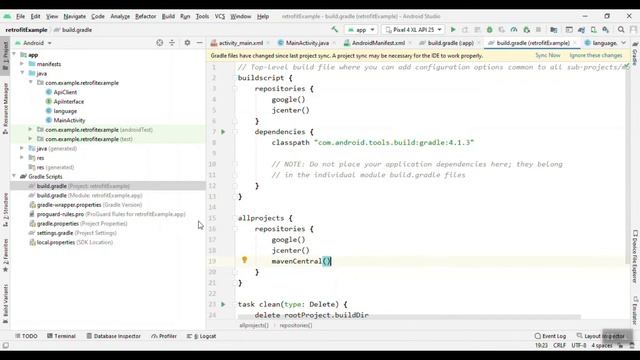Click Ignore these changes link
The image size is (640, 360).
click(x=596, y=55)
